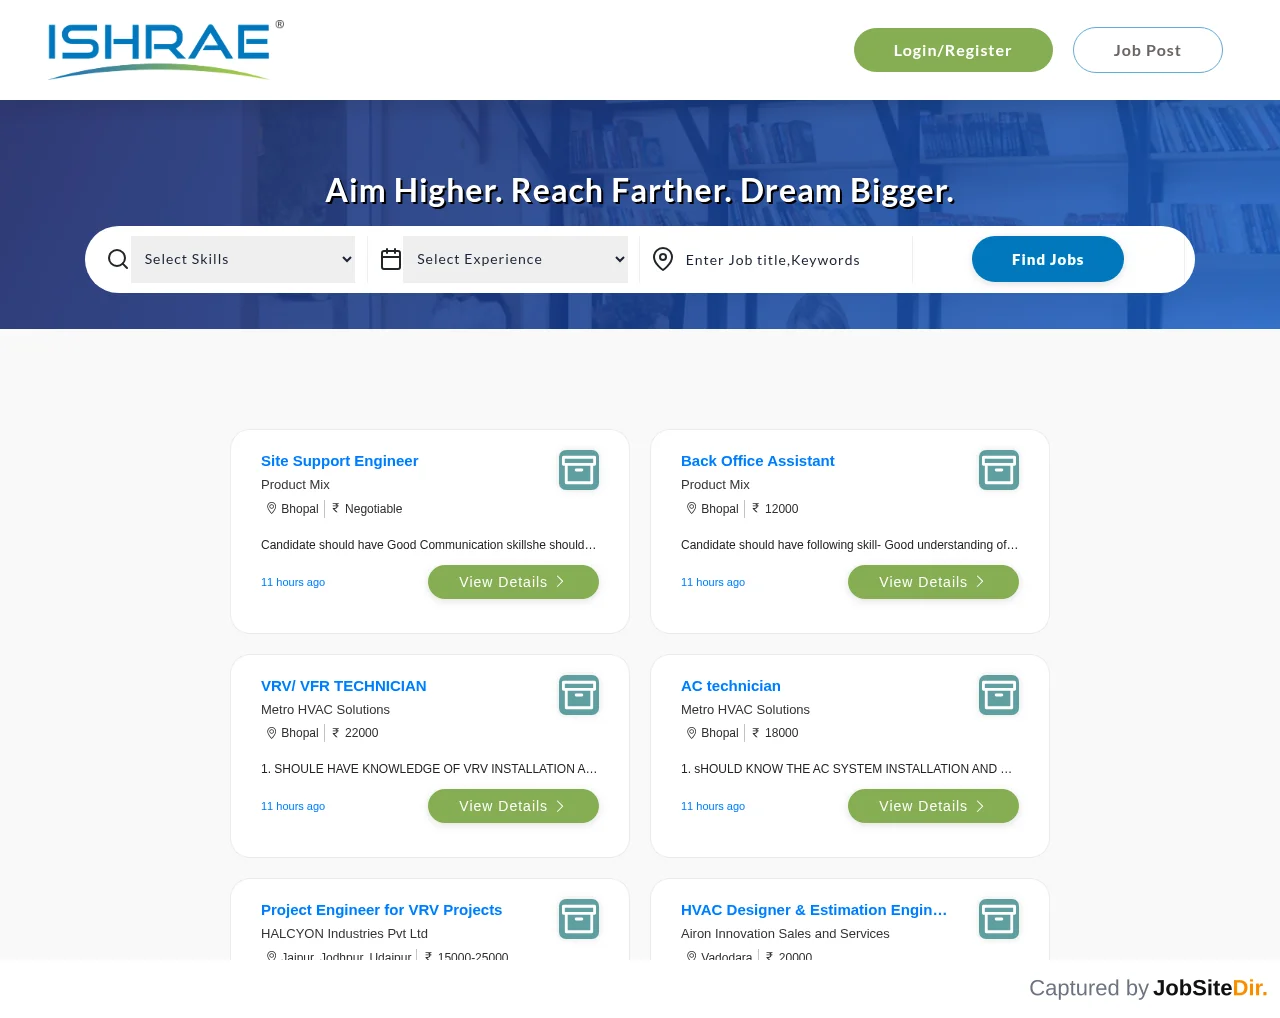Image resolution: width=1280 pixels, height=1018 pixels.
Task: View Details for VRV/ VFR TECHNICIAN
Action: click(513, 806)
